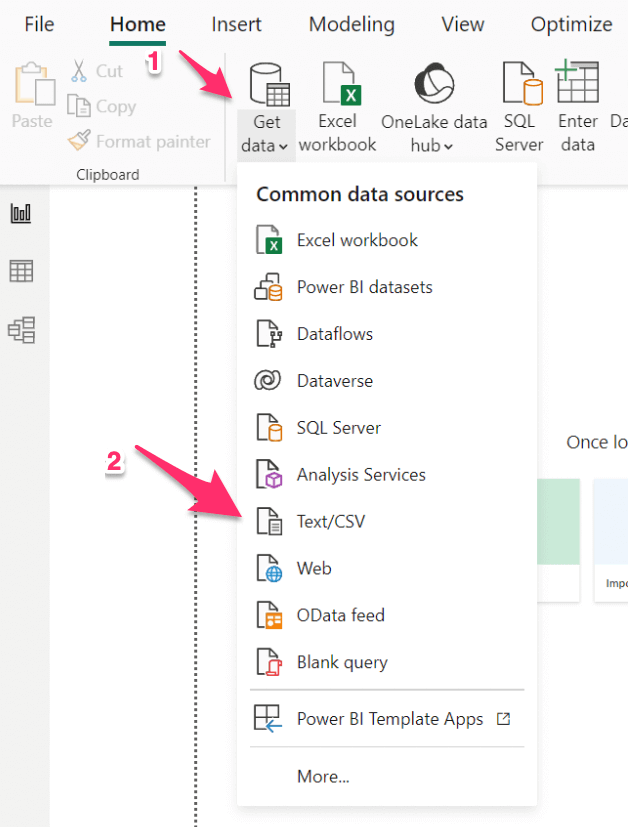Choose Dataverse from the menu
Image resolution: width=628 pixels, height=827 pixels.
[387, 381]
